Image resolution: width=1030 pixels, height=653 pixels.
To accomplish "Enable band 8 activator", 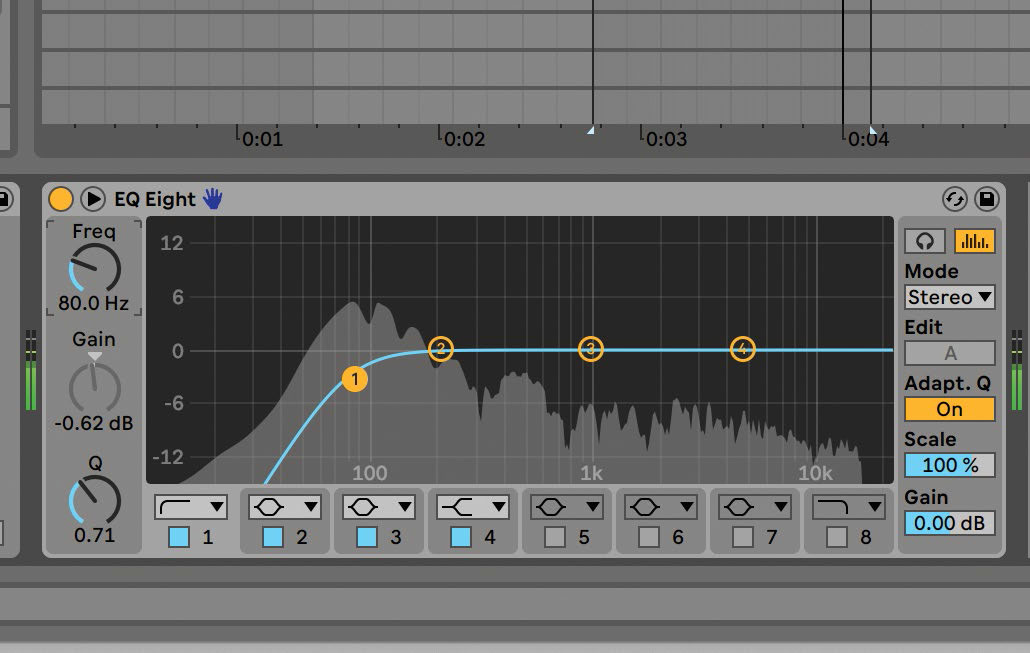I will [x=836, y=537].
